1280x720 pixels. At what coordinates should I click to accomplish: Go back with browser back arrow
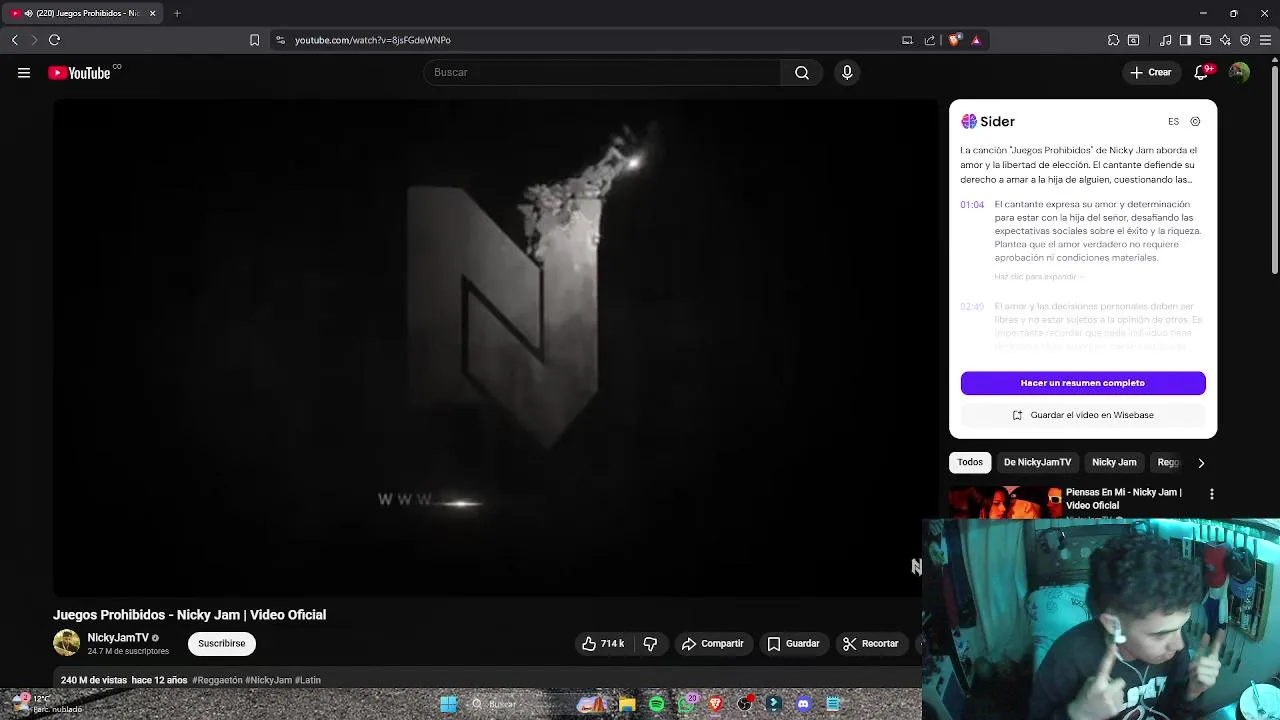tap(14, 40)
